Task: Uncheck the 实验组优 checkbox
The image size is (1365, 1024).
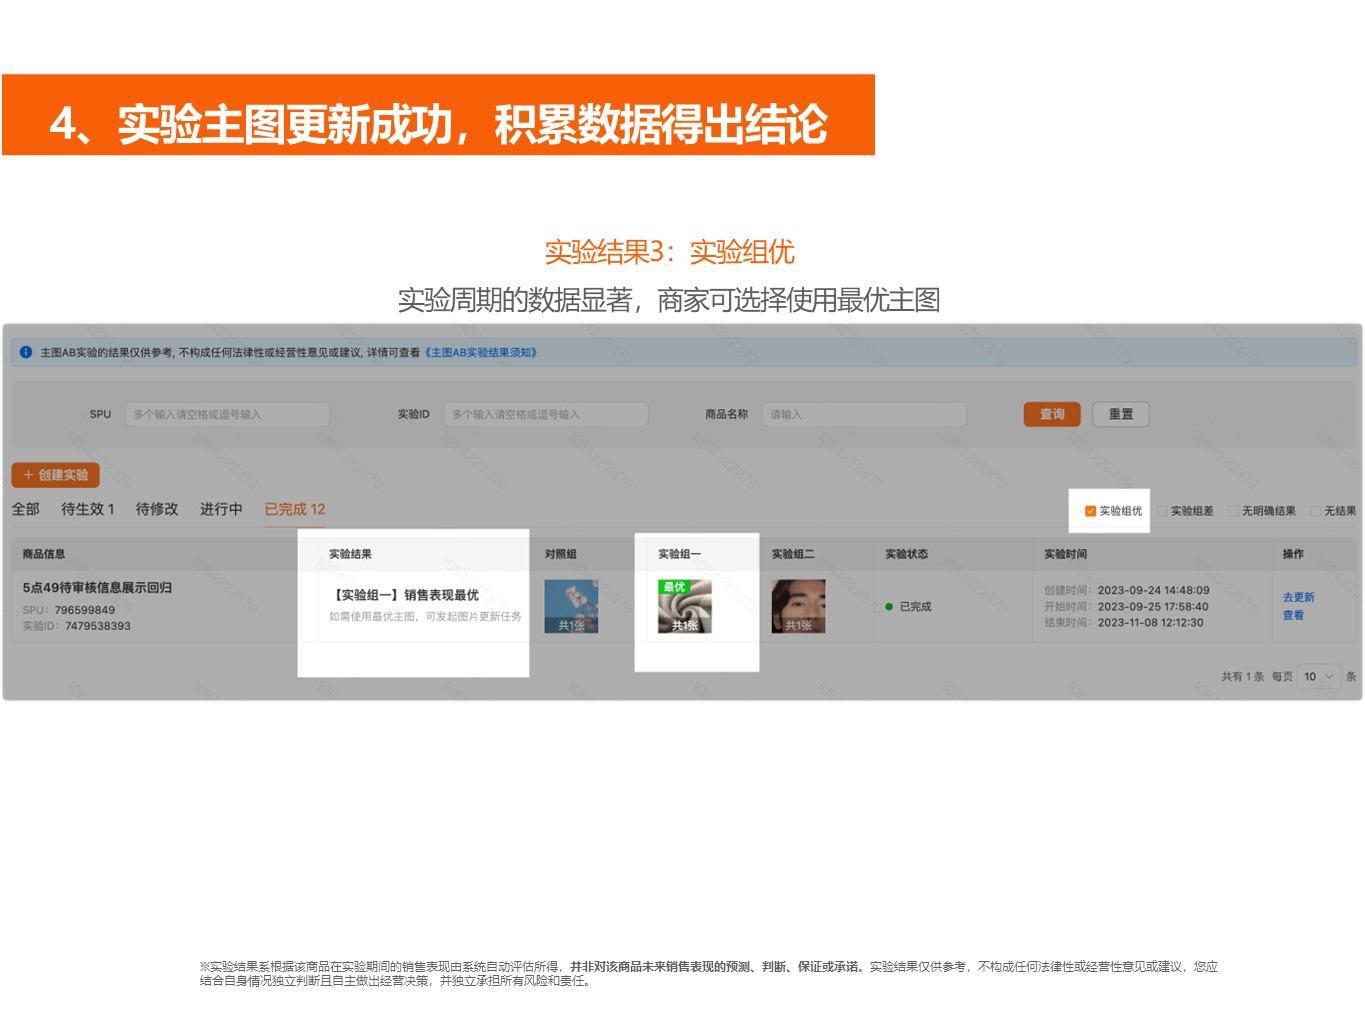Action: [x=1090, y=511]
